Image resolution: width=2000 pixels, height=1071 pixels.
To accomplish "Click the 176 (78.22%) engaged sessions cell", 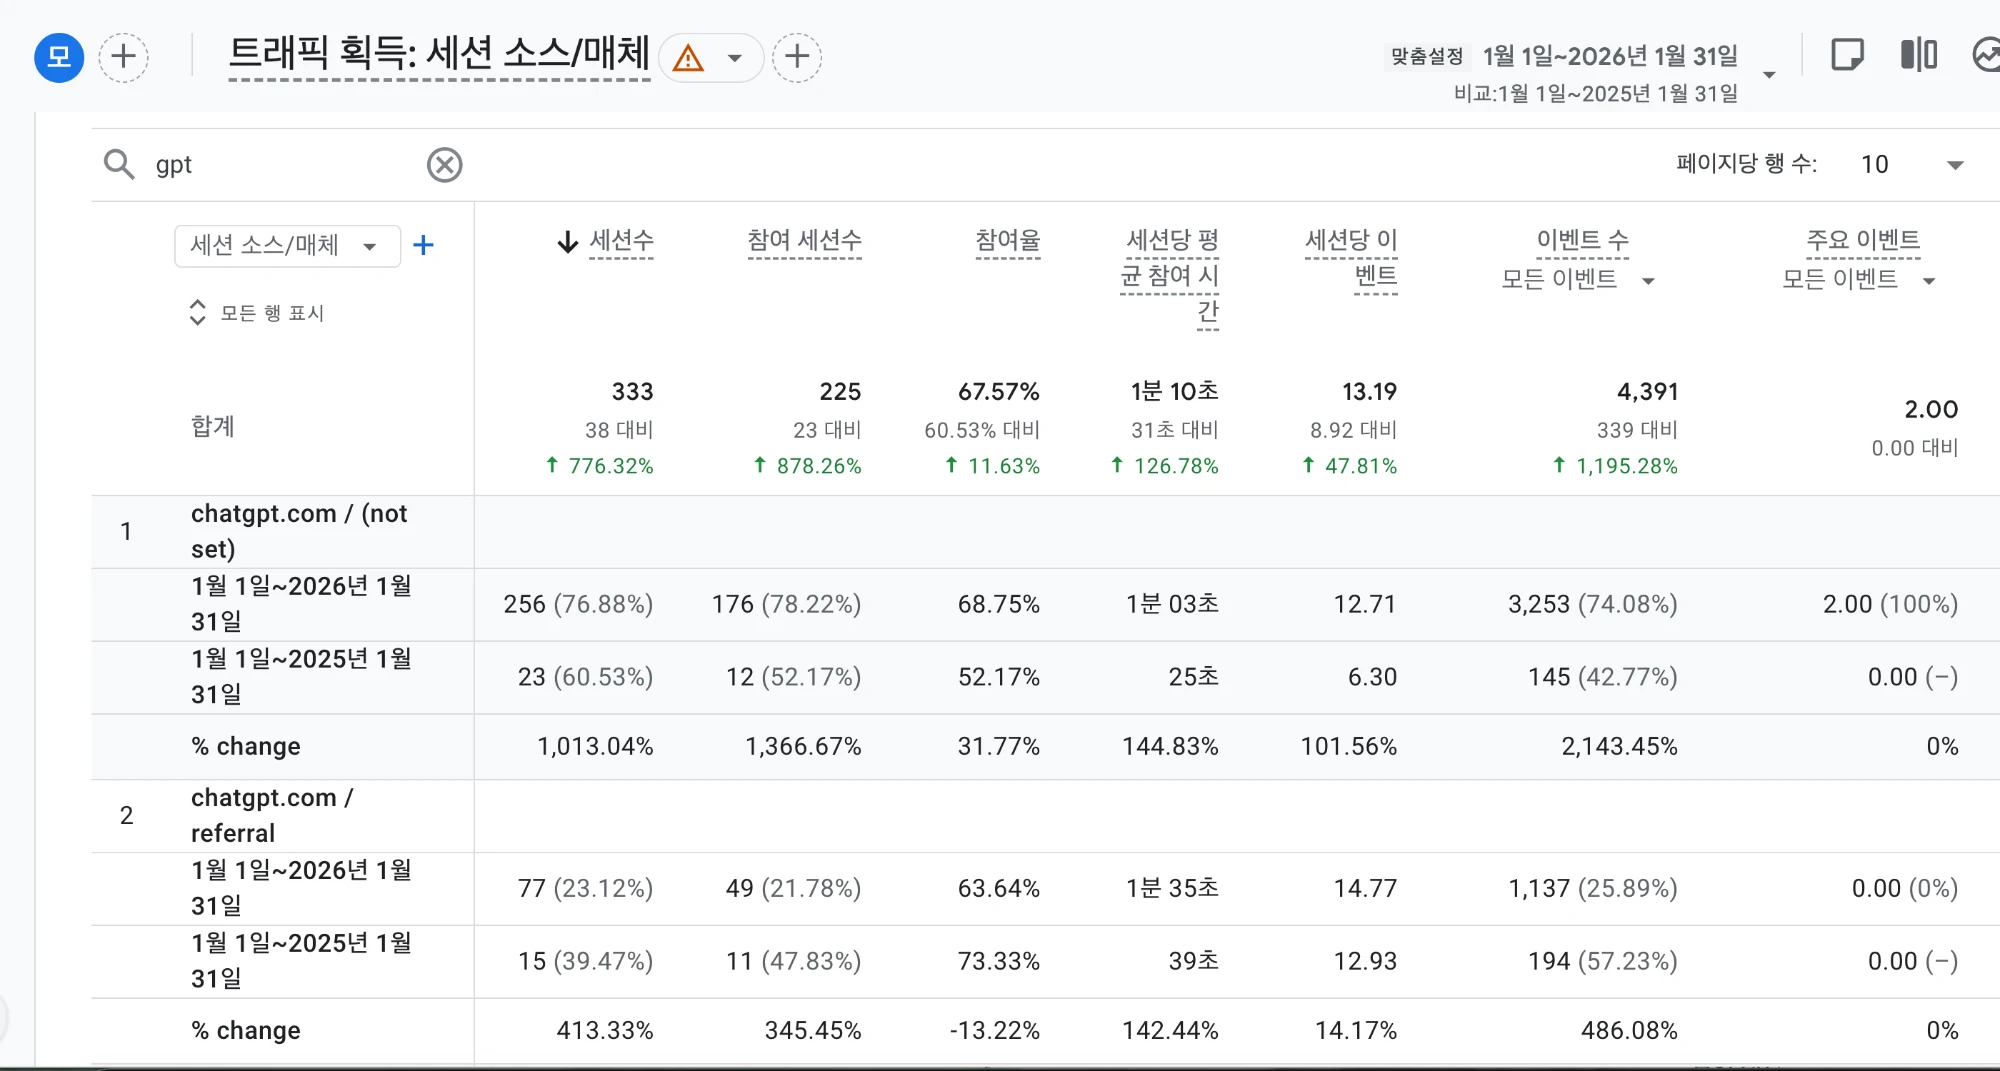I will click(x=786, y=604).
